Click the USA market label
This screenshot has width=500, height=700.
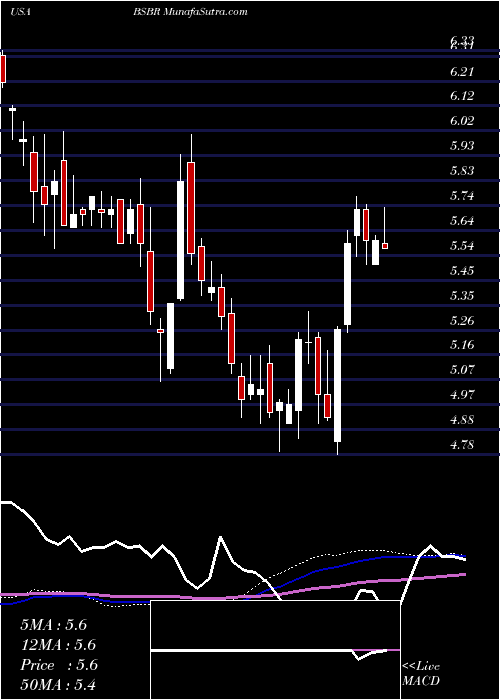point(21,12)
